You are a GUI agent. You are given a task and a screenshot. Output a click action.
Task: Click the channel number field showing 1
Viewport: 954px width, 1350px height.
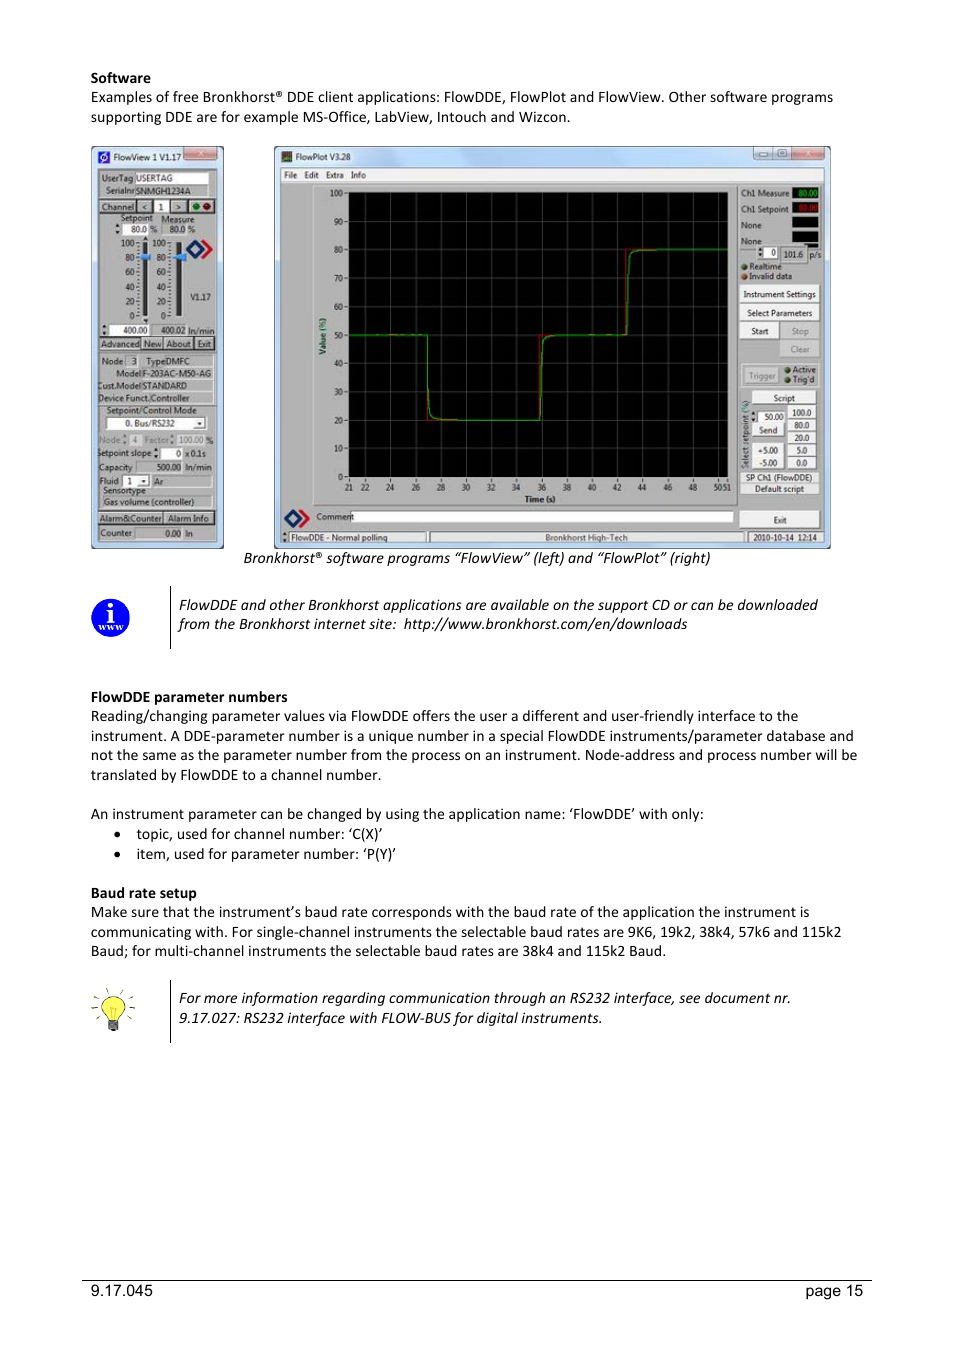161,207
